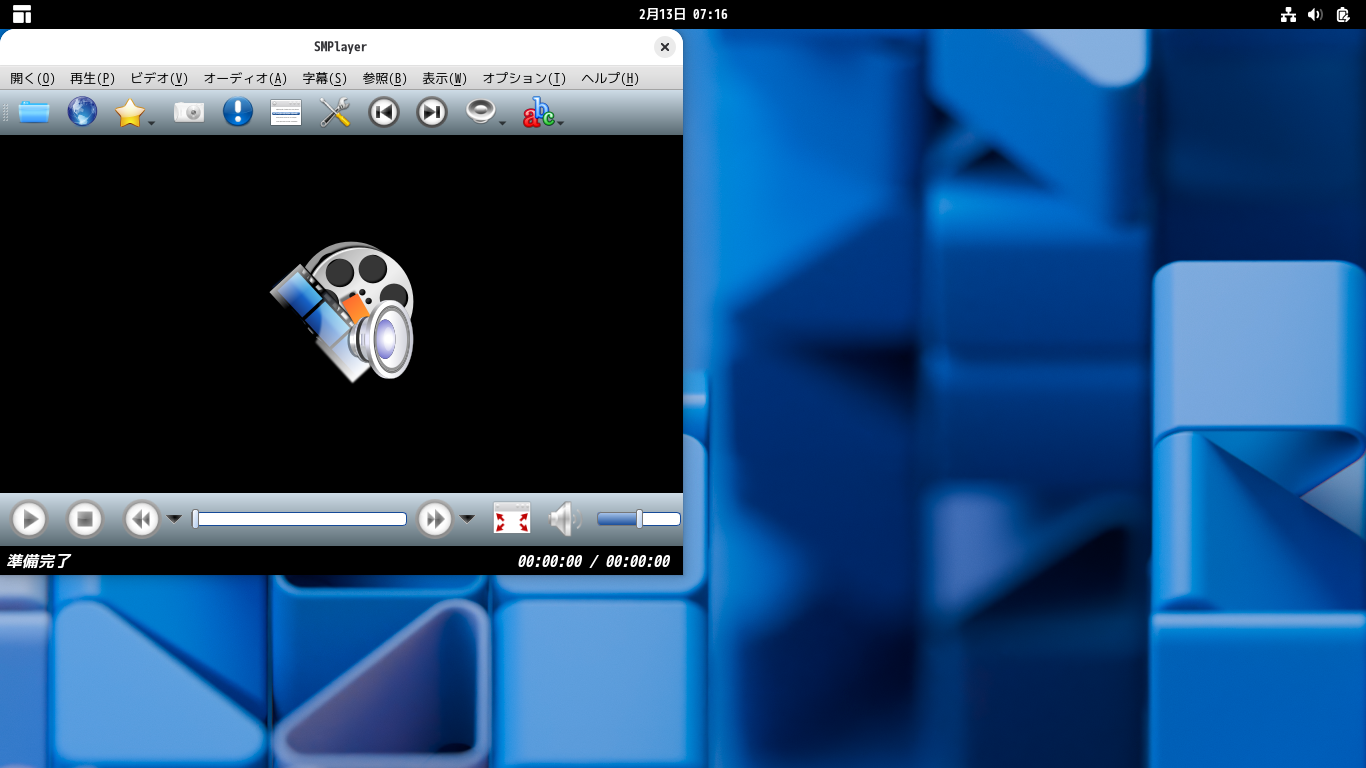Viewport: 1366px width, 768px height.
Task: Click the 00:00:00 / 00:00:00 time display
Action: [594, 562]
